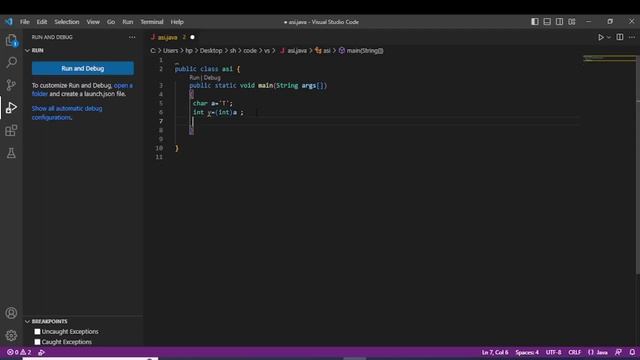Screen dimensions: 640x360
Task: Click the editor vertical scrollbar
Action: [x=638, y=163]
